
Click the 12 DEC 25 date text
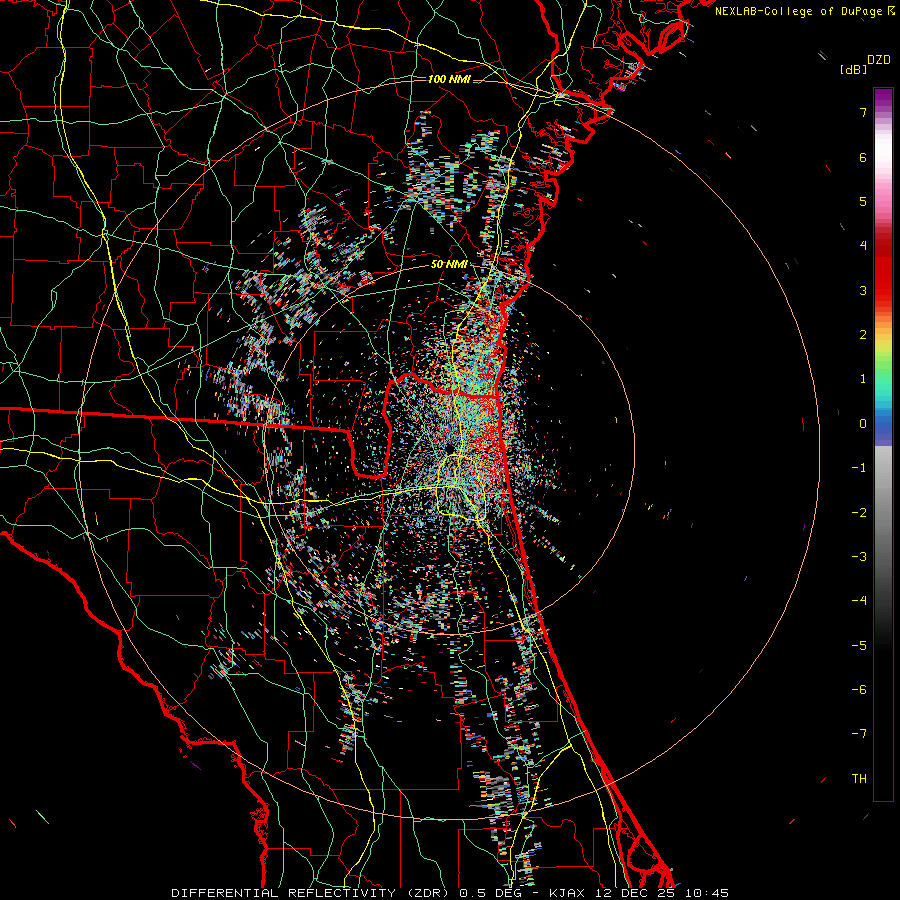[635, 893]
